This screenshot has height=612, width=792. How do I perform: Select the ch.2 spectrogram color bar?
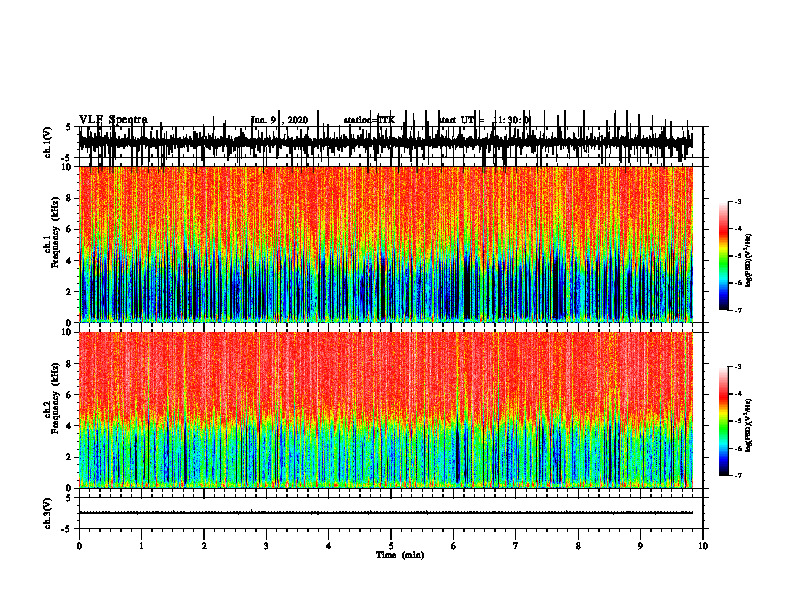723,421
